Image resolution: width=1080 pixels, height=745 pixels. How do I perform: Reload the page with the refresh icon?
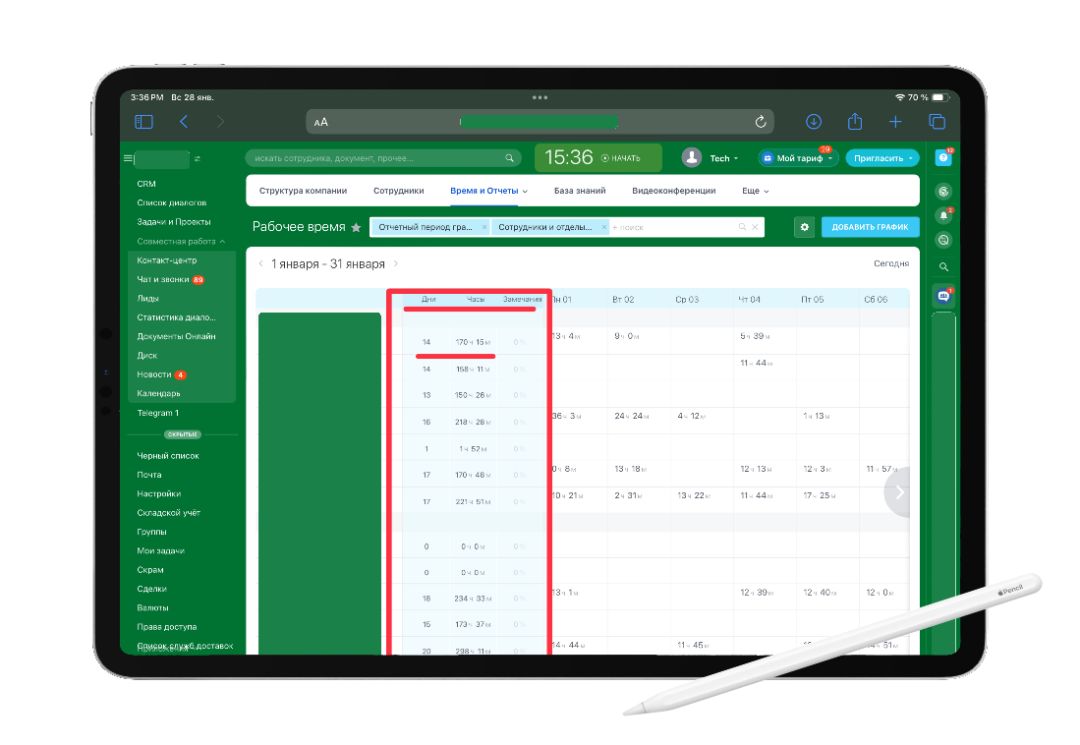coord(760,122)
